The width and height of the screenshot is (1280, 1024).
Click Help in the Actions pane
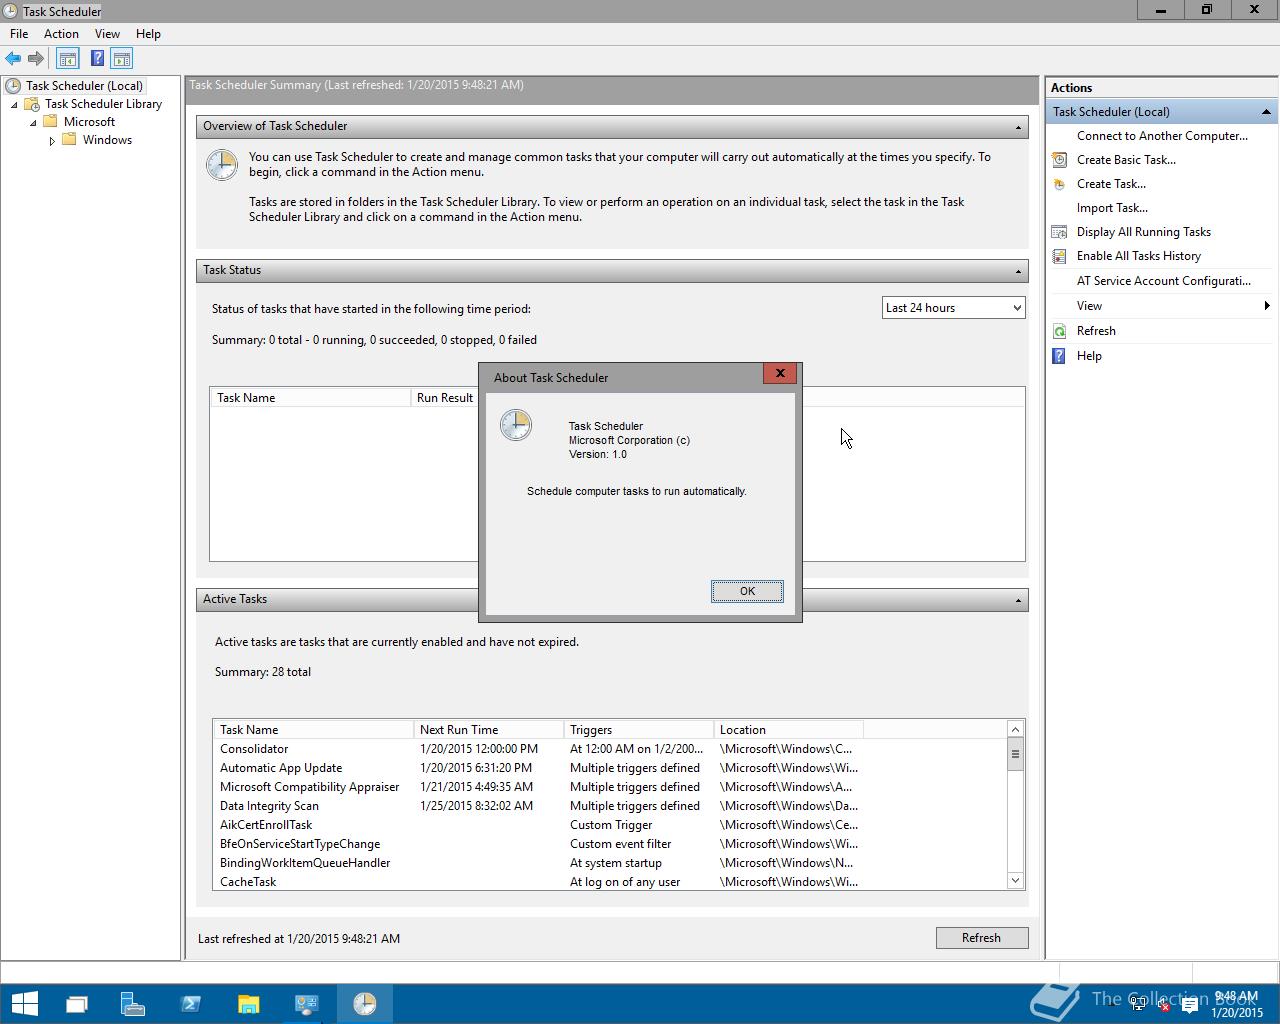[1089, 356]
